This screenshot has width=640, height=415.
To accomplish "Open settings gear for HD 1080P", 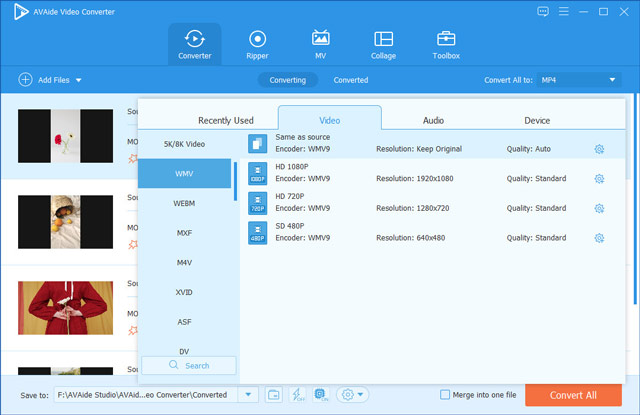I will [x=599, y=179].
